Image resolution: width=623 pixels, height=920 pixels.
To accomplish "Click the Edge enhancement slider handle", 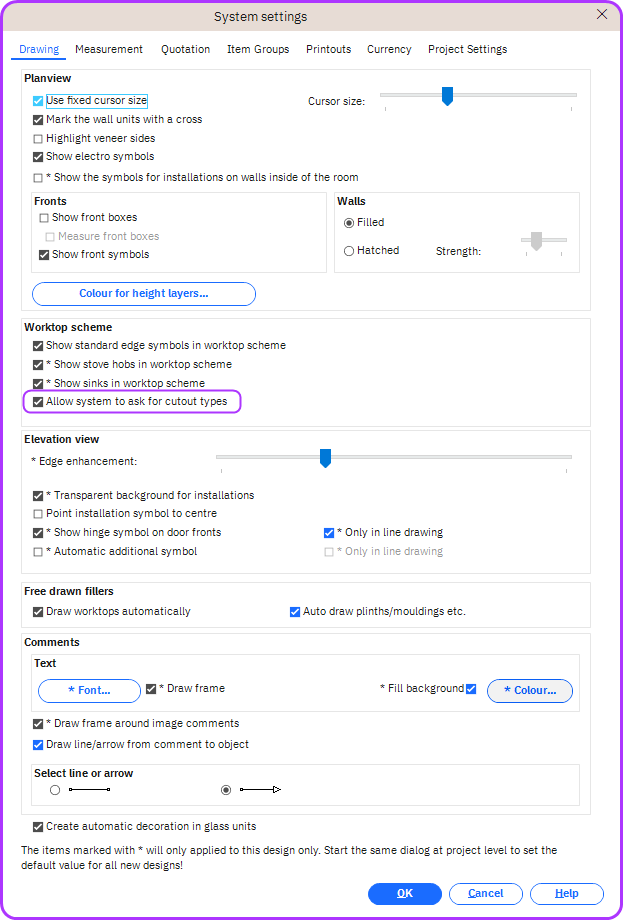I will (x=325, y=458).
